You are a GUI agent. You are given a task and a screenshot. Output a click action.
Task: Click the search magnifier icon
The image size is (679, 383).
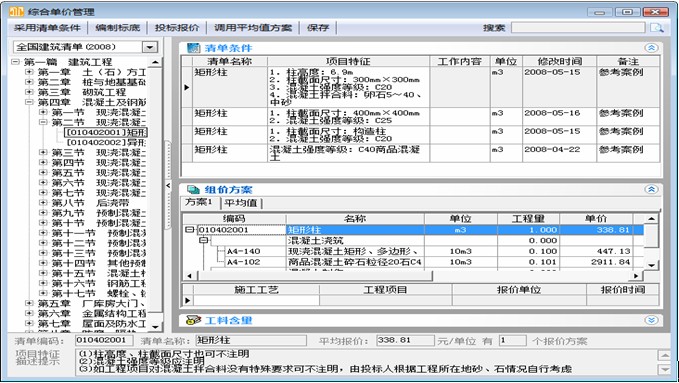point(656,28)
